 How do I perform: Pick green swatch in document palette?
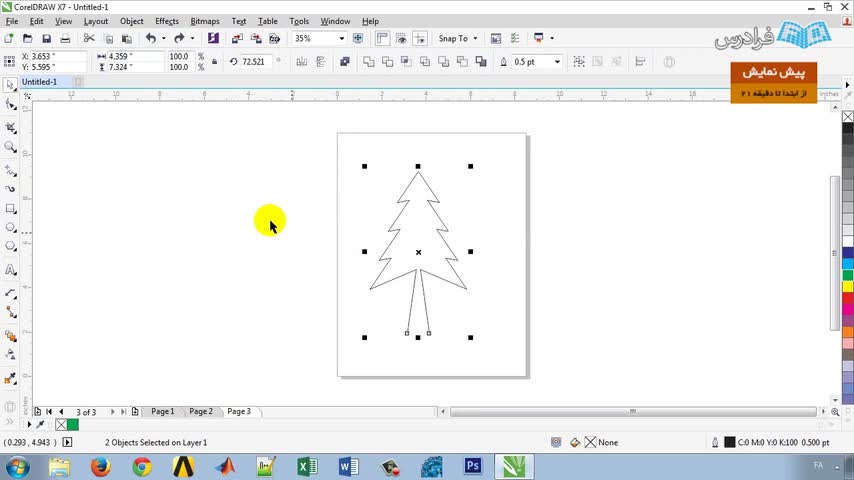pos(72,424)
